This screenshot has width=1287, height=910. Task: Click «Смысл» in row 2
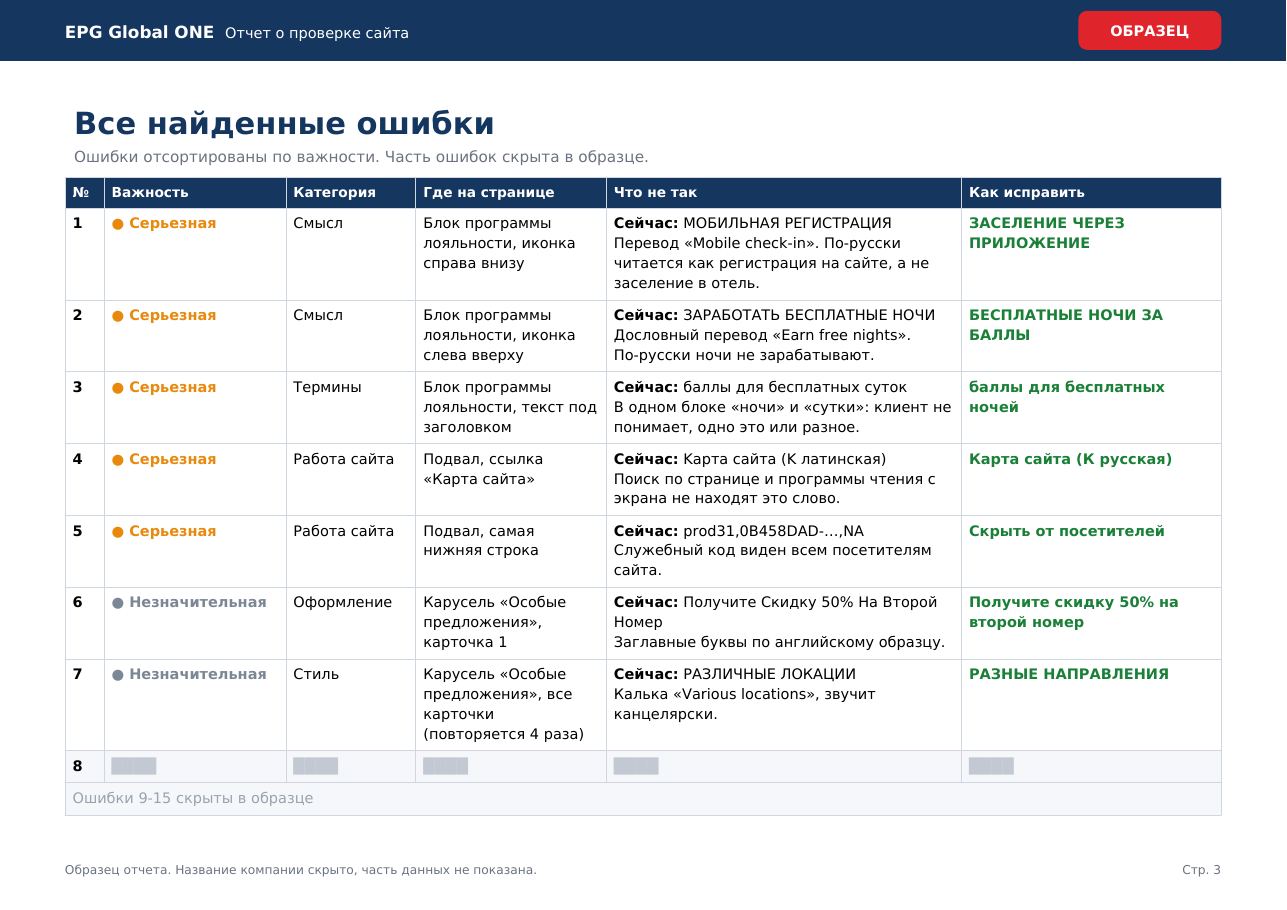pyautogui.click(x=318, y=315)
